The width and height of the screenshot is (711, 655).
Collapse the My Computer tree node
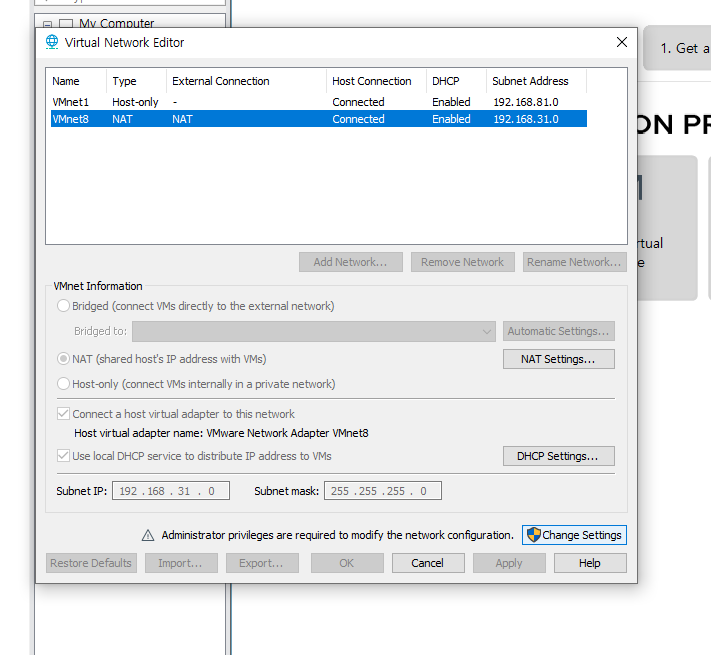point(48,24)
